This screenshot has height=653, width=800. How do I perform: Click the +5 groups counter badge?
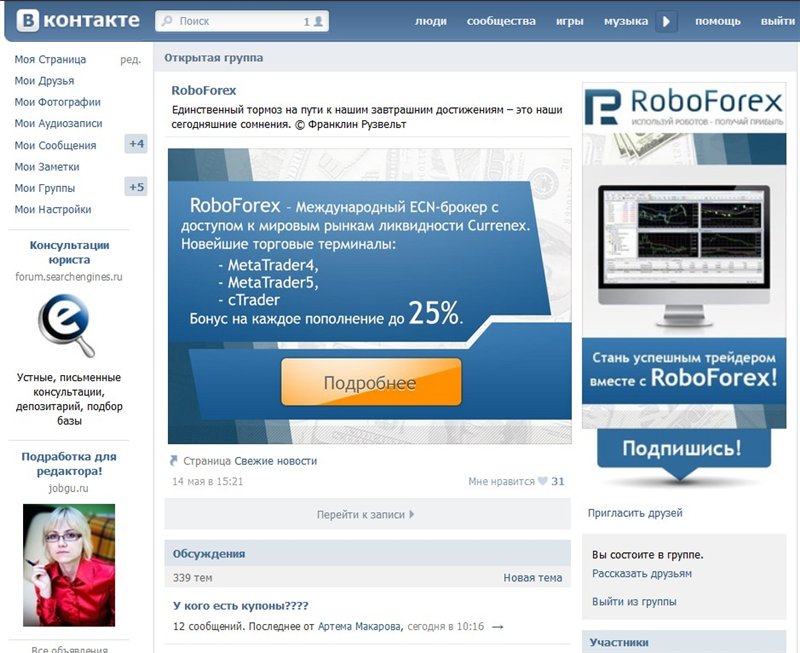tap(136, 187)
